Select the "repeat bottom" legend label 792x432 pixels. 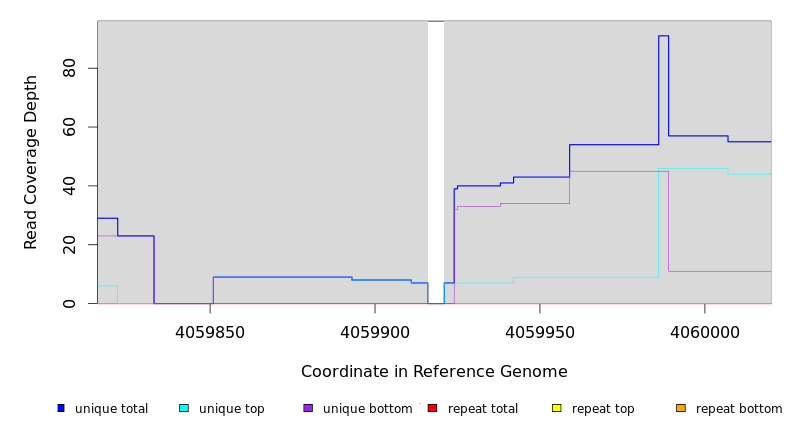coord(739,409)
